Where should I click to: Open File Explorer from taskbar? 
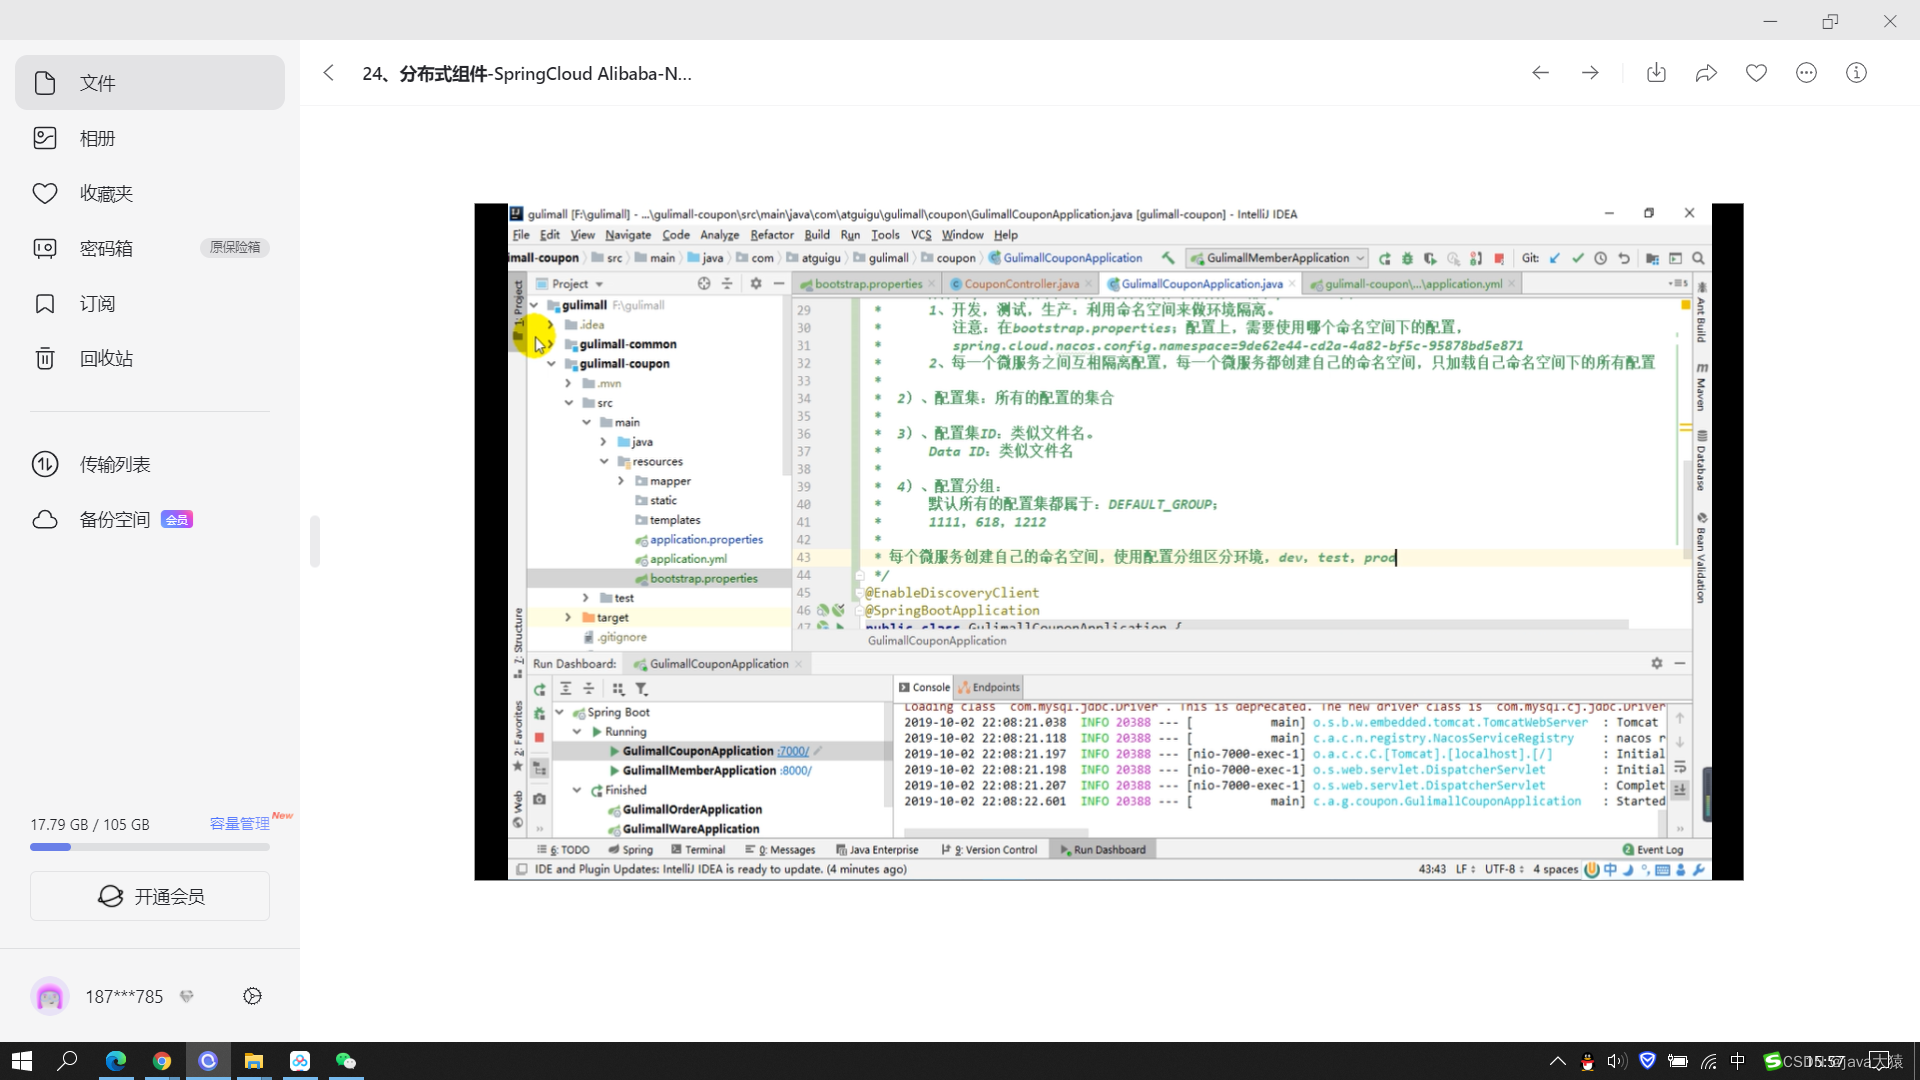pyautogui.click(x=254, y=1061)
